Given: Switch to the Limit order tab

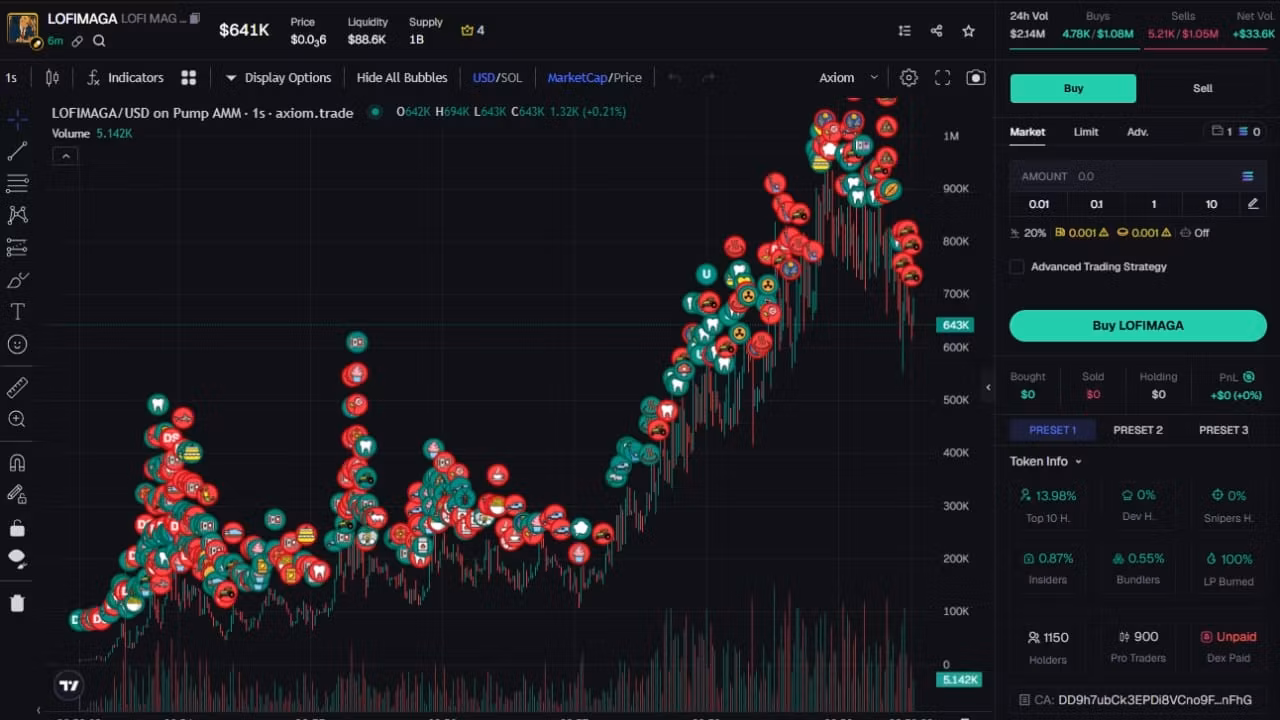Looking at the screenshot, I should point(1086,132).
